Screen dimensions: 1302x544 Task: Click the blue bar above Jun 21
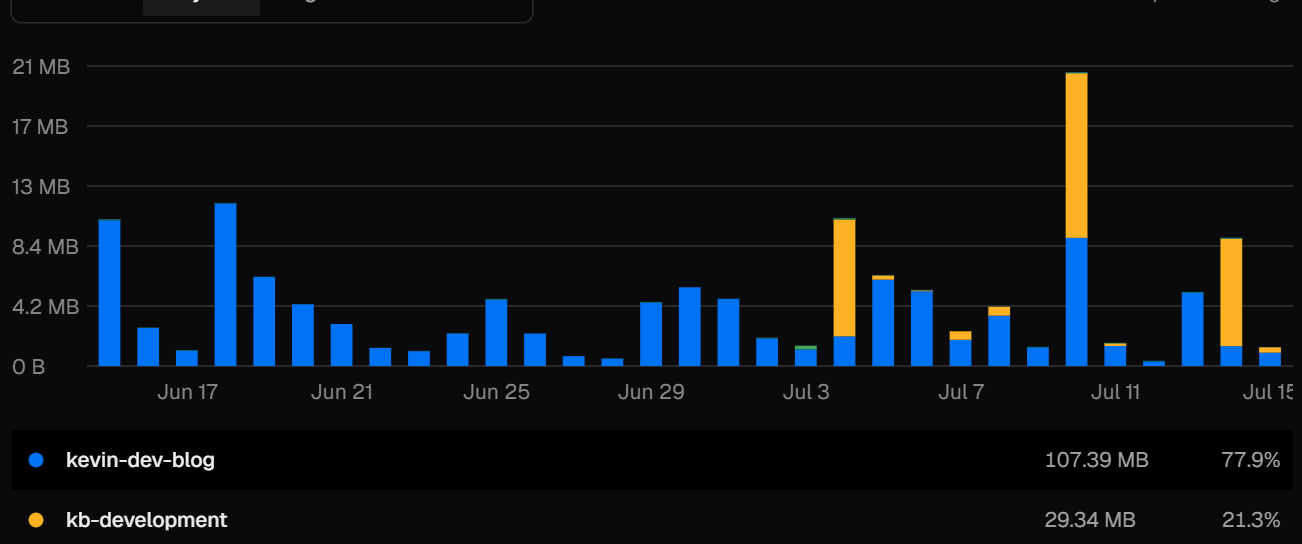pyautogui.click(x=341, y=345)
